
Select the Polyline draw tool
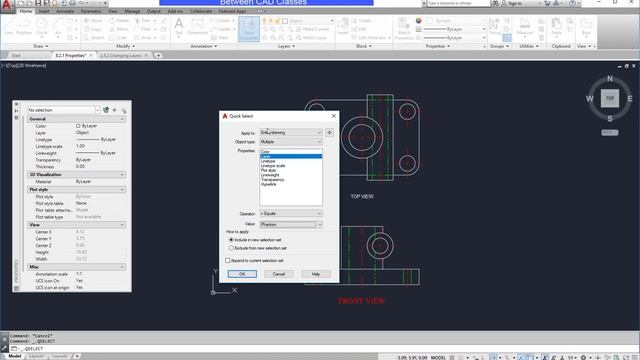(24, 27)
